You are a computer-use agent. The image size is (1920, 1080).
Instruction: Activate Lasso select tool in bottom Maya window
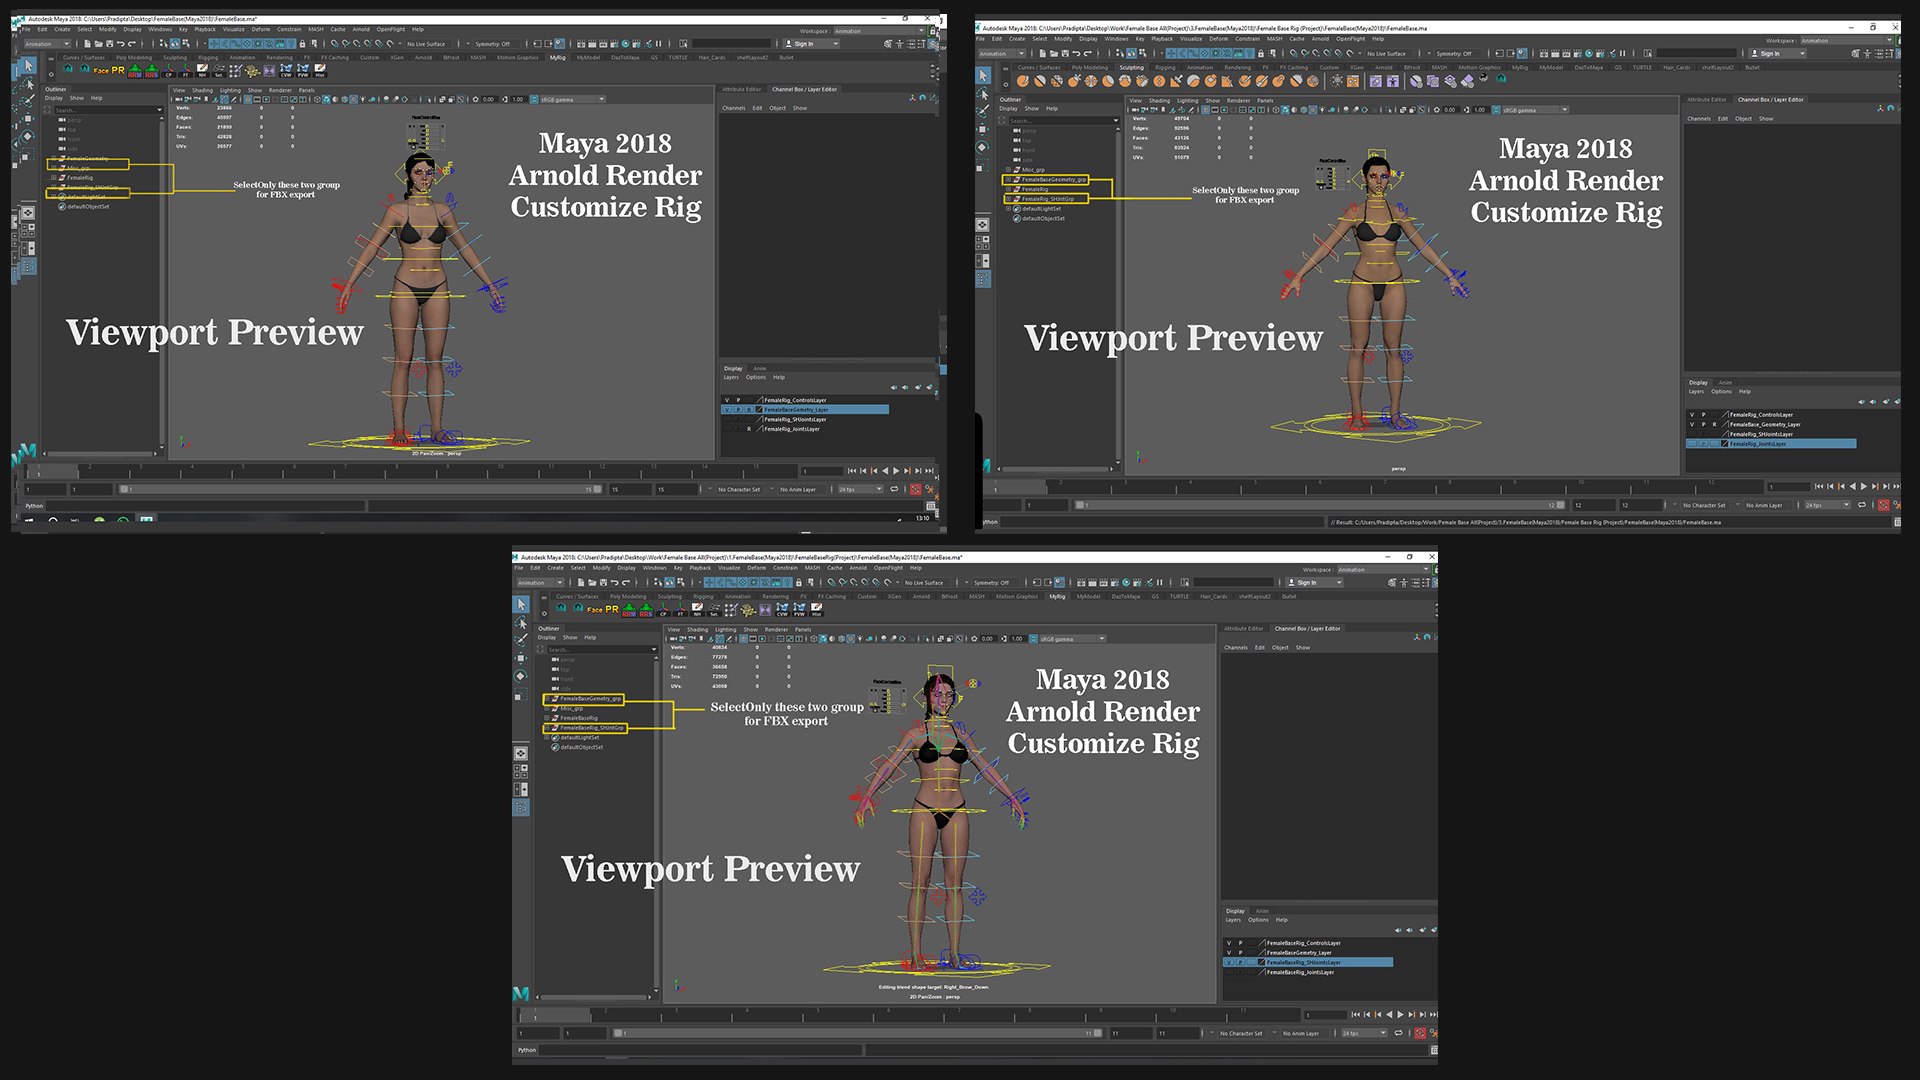[521, 622]
